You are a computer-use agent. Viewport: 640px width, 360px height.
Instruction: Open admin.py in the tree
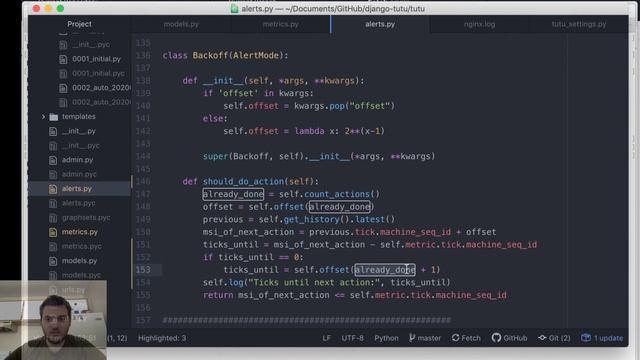[77, 160]
